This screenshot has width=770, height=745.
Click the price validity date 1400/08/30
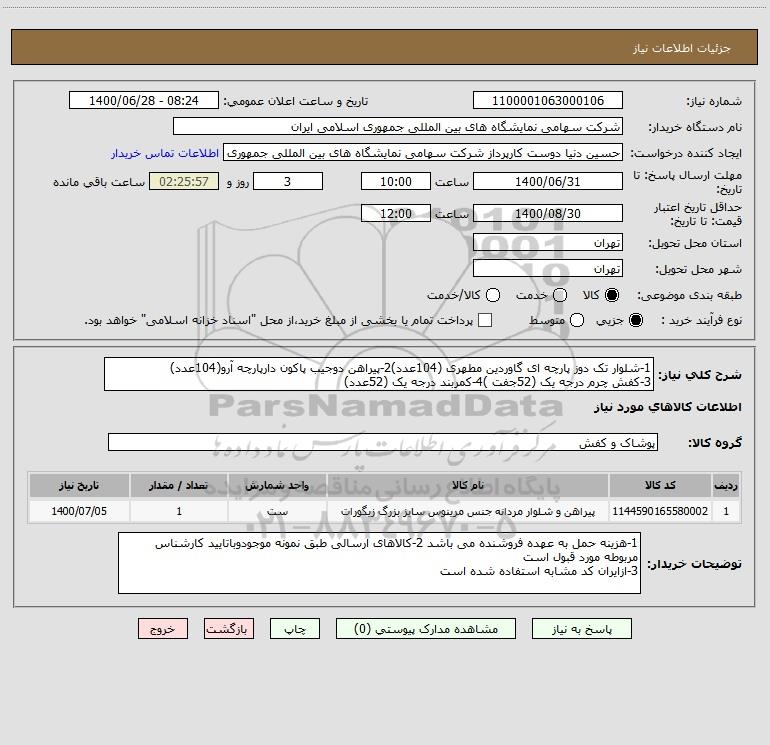click(548, 213)
